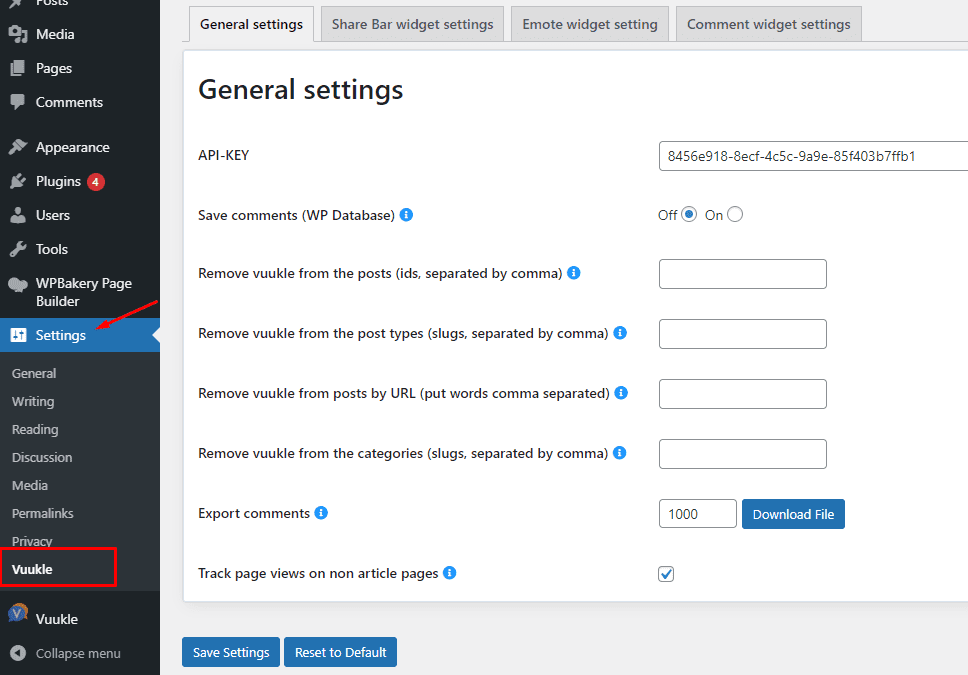Click the info icon for categories field

(x=620, y=453)
